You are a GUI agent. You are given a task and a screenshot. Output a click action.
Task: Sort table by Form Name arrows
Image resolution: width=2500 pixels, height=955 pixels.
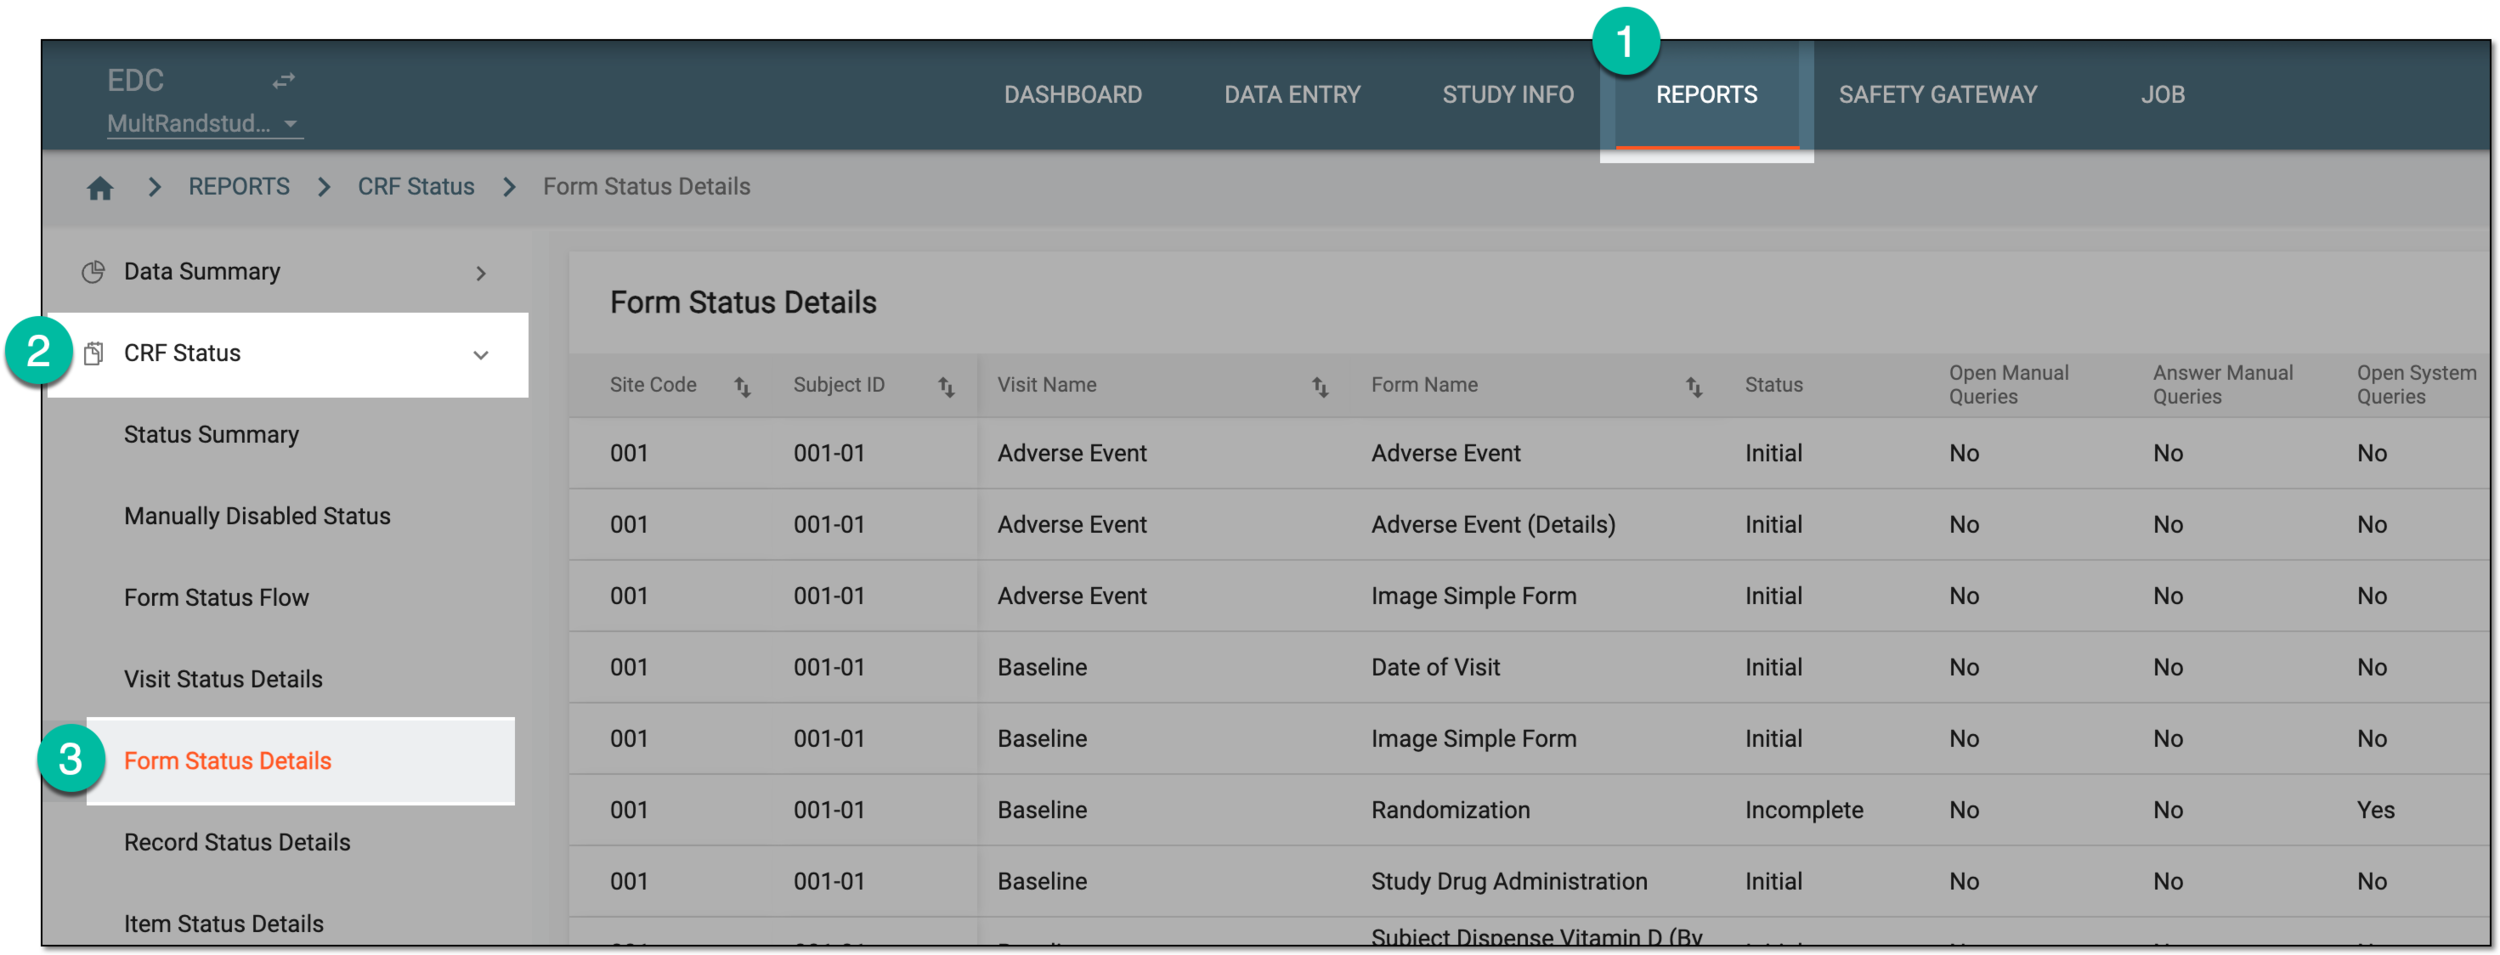click(1694, 386)
